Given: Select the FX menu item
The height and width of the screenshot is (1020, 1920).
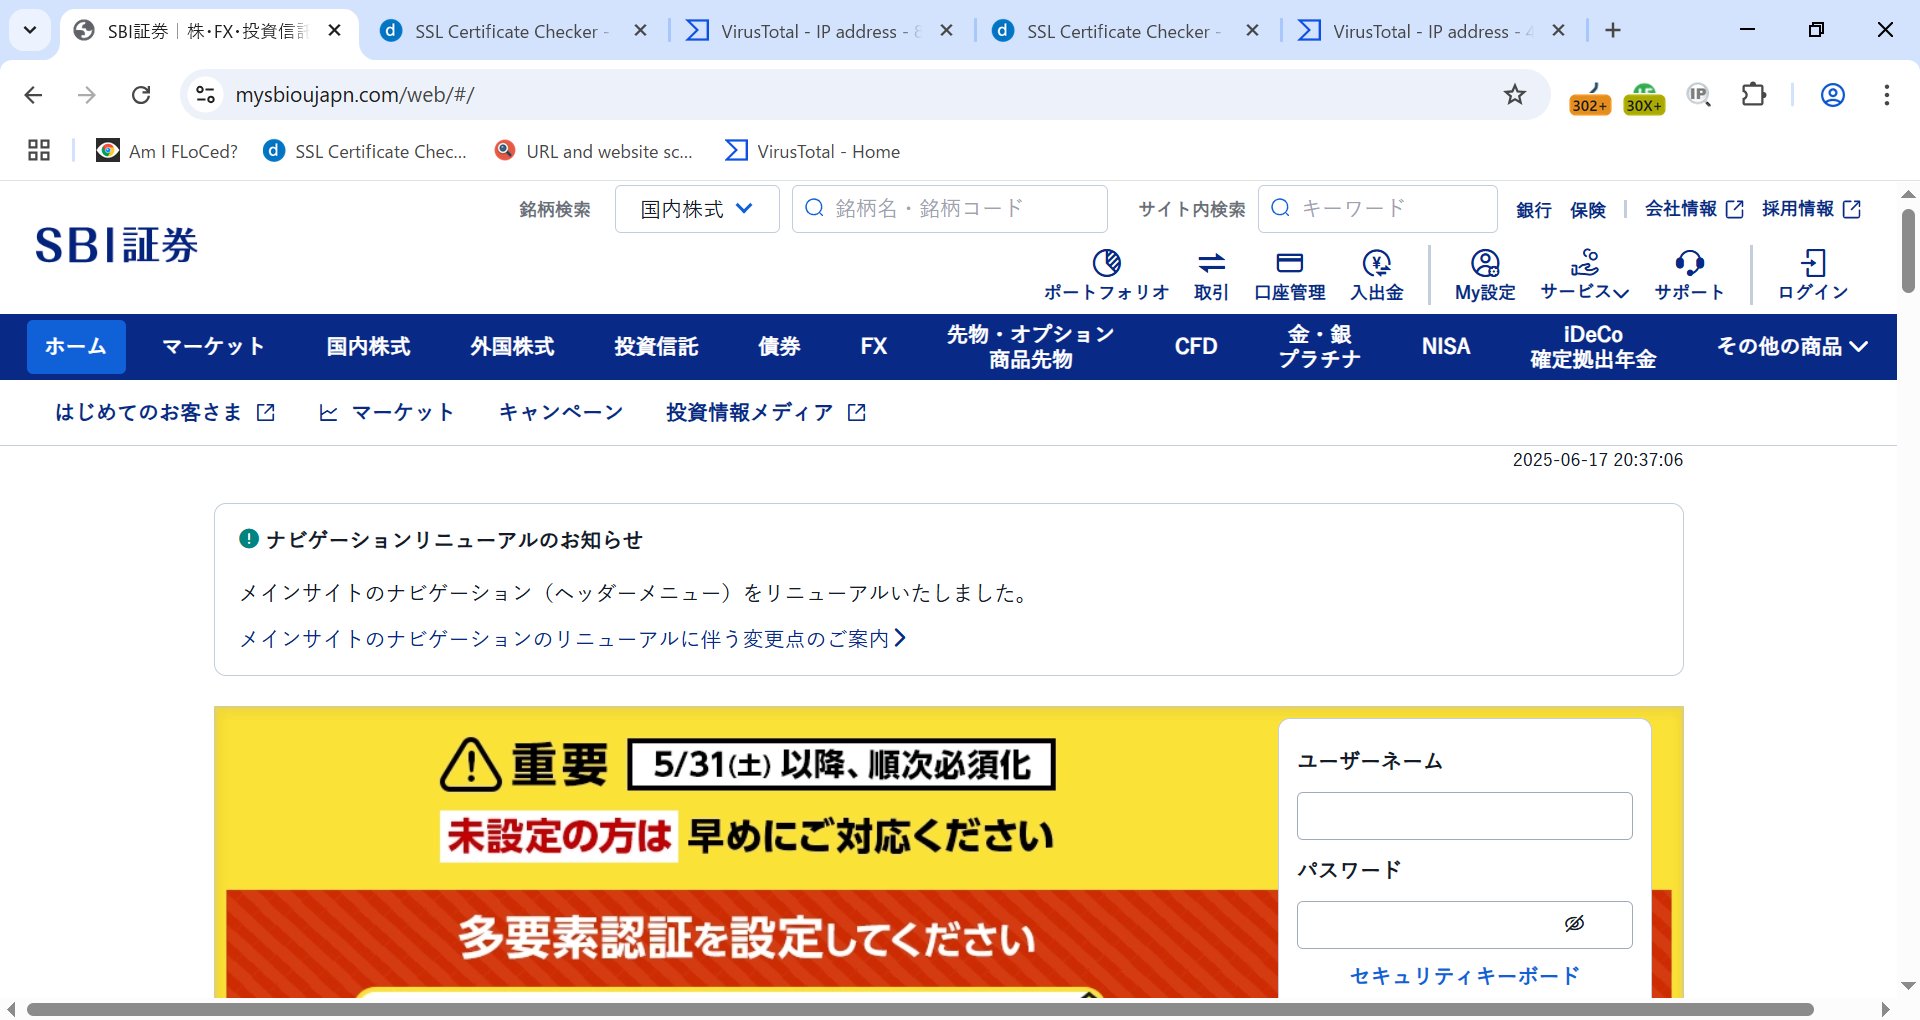Looking at the screenshot, I should 874,347.
